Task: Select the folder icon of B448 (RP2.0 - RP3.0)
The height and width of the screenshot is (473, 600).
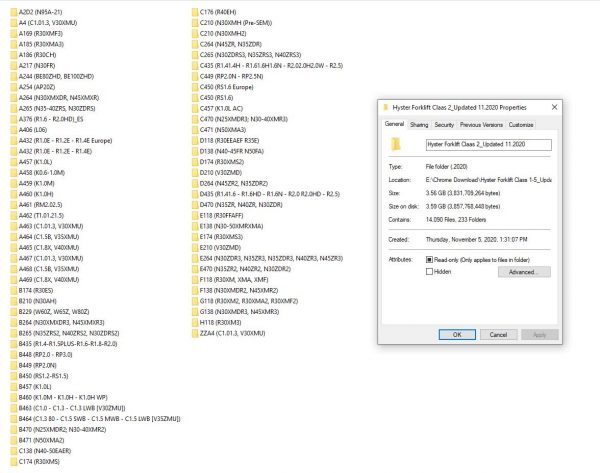Action: pos(14,355)
